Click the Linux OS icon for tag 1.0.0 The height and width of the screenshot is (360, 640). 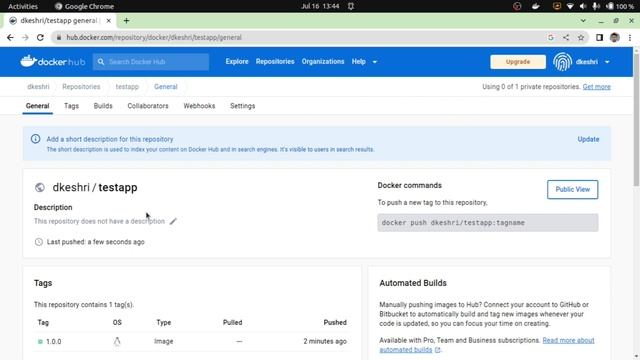click(x=117, y=341)
